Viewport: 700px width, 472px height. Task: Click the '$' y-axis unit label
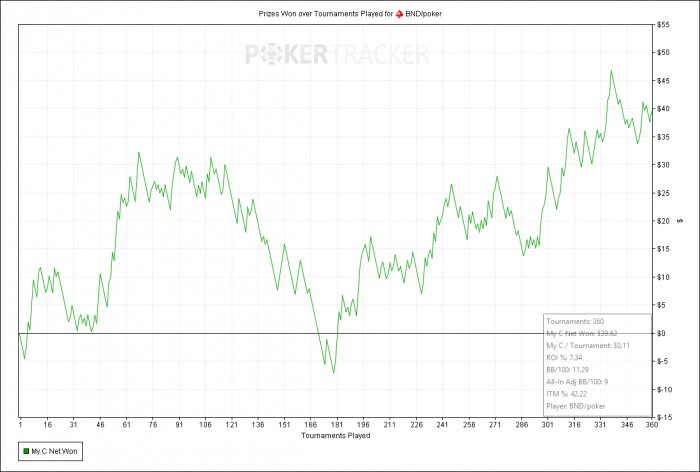pyautogui.click(x=680, y=221)
